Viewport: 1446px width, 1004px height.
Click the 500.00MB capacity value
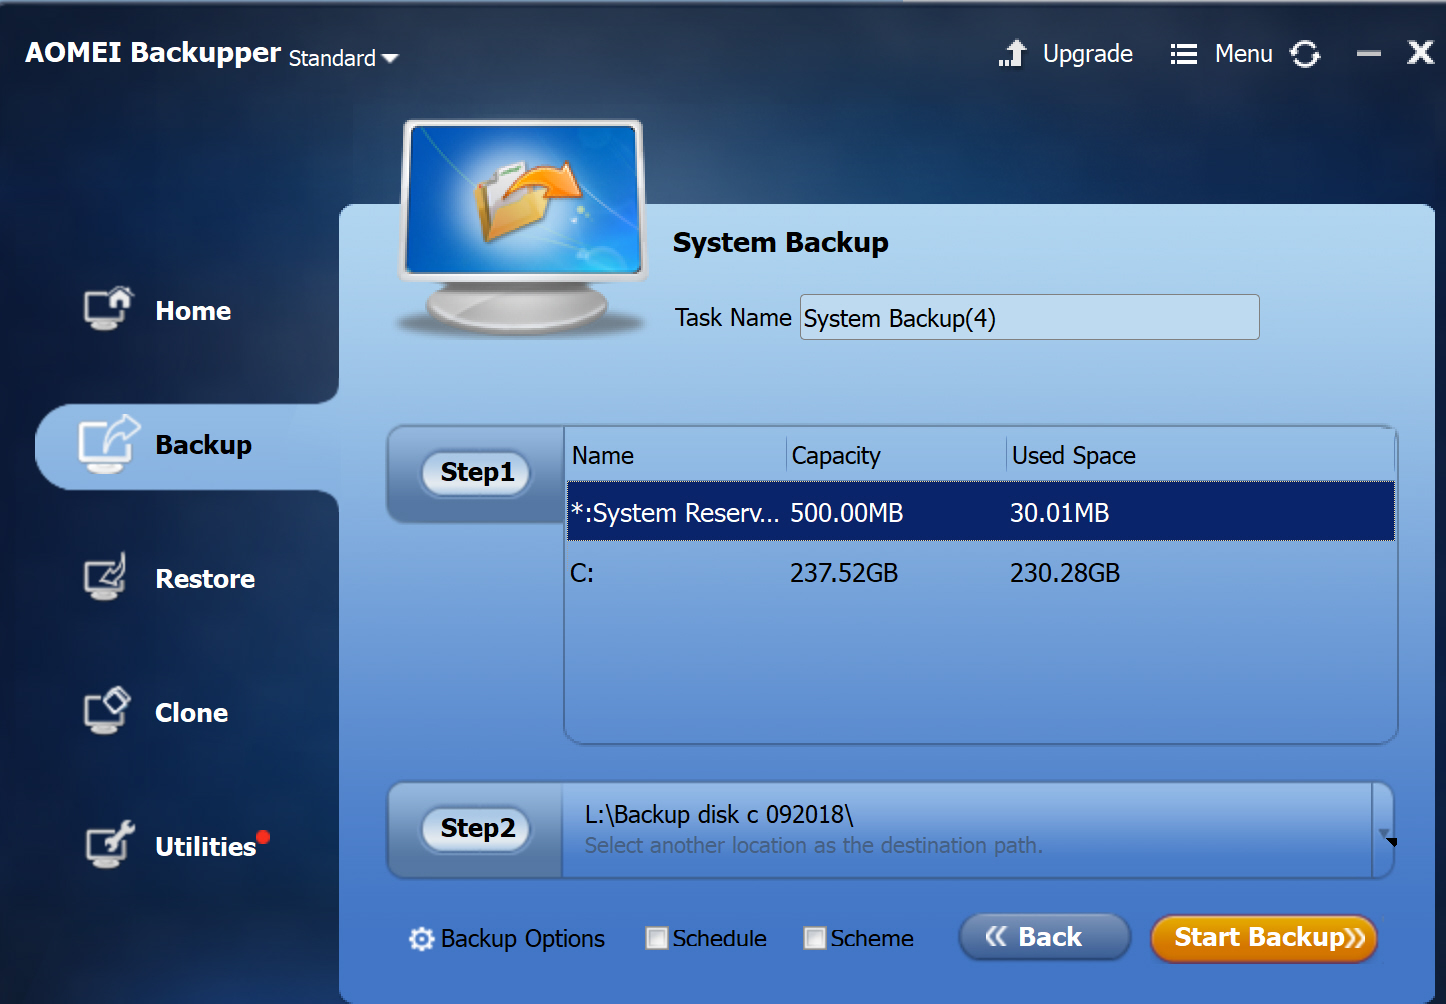point(847,513)
